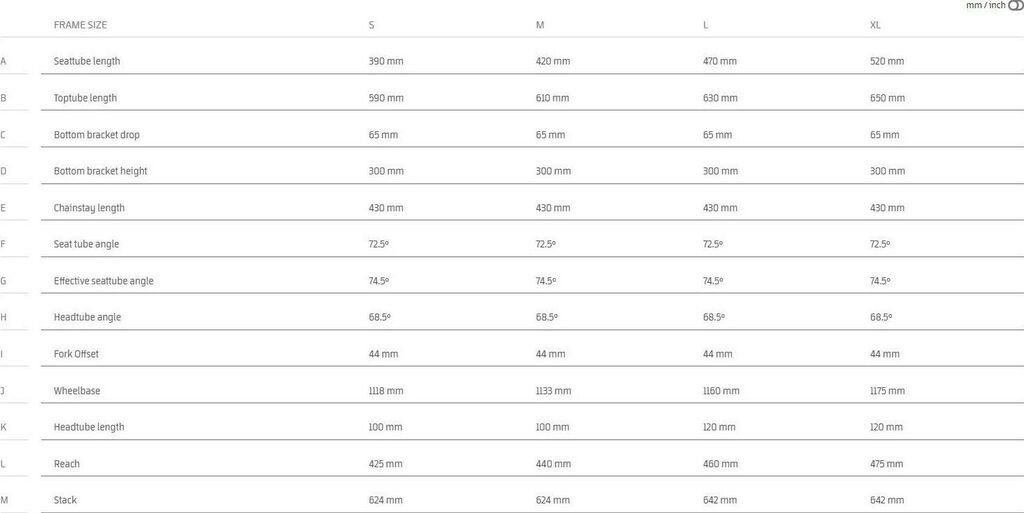This screenshot has height=513, width=1024.
Task: Select the S frame size column header
Action: coord(372,25)
